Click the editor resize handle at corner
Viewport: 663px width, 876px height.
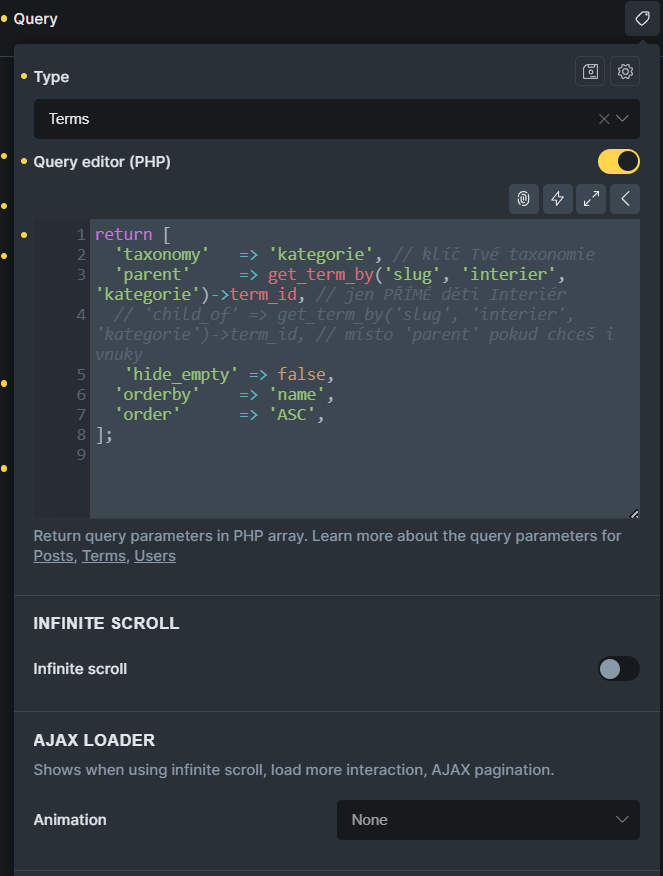[x=634, y=514]
